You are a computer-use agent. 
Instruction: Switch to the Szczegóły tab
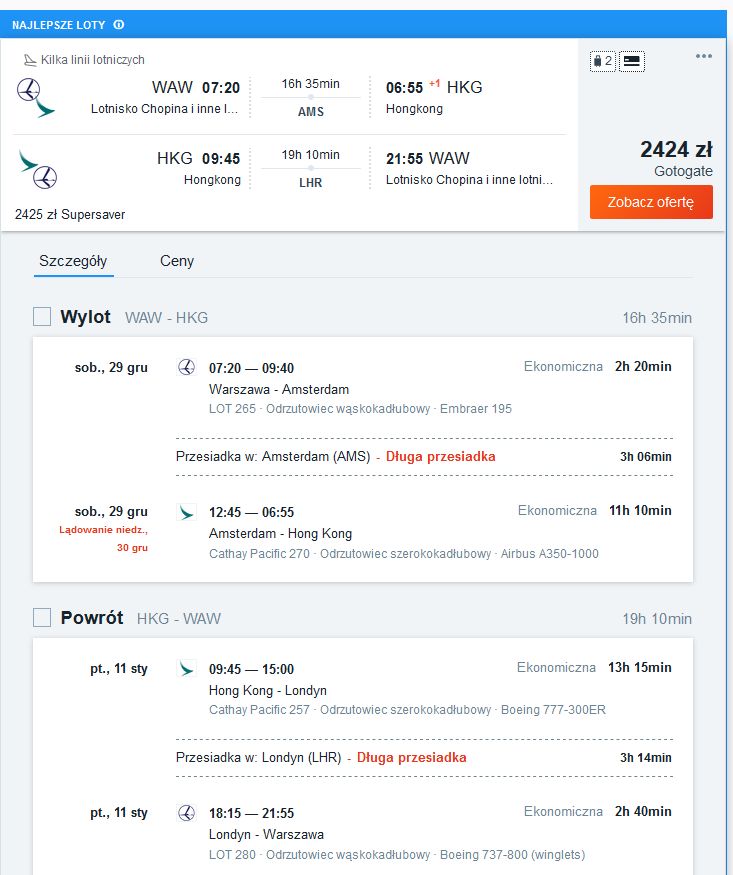pos(73,261)
